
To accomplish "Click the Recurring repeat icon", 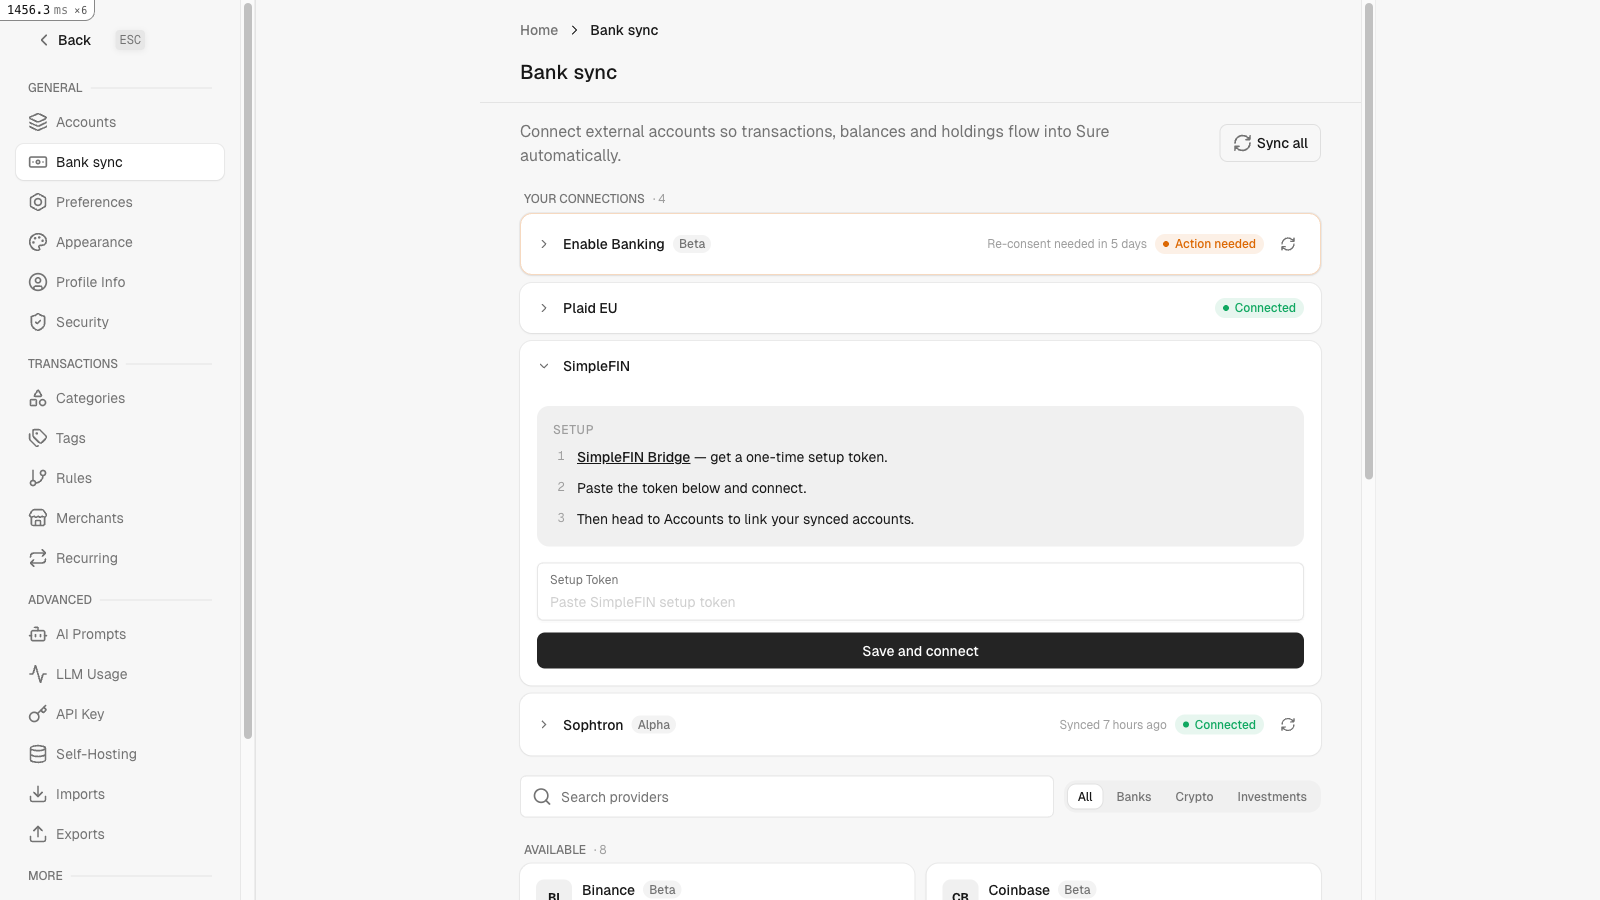I will [x=38, y=558].
